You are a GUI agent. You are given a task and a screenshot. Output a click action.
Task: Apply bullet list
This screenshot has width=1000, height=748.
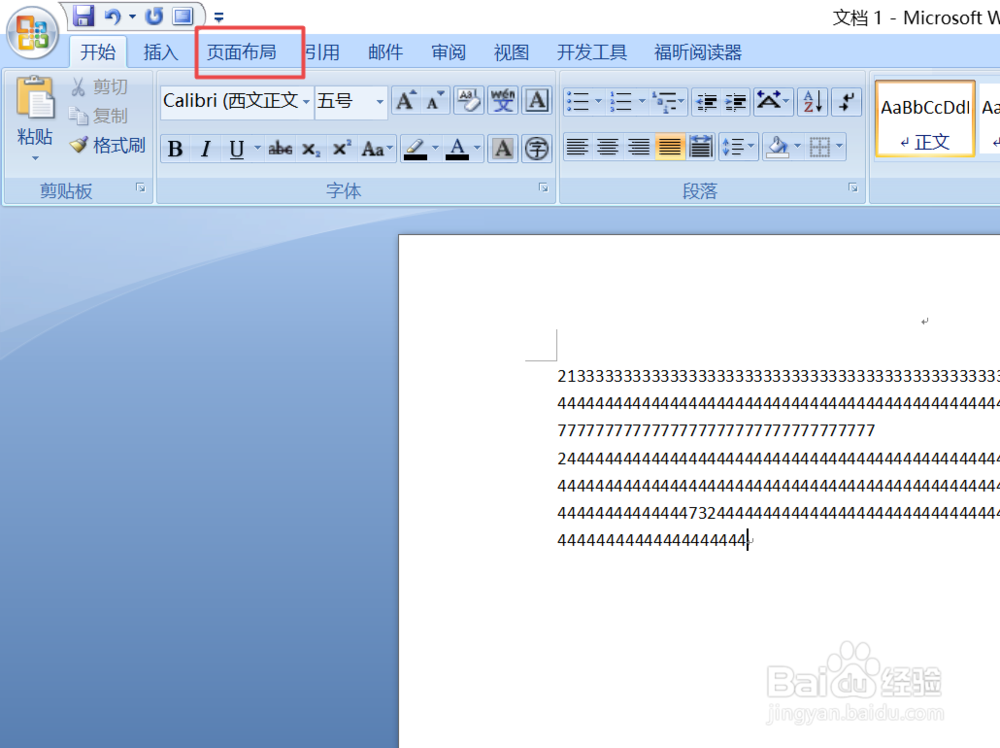[x=578, y=101]
